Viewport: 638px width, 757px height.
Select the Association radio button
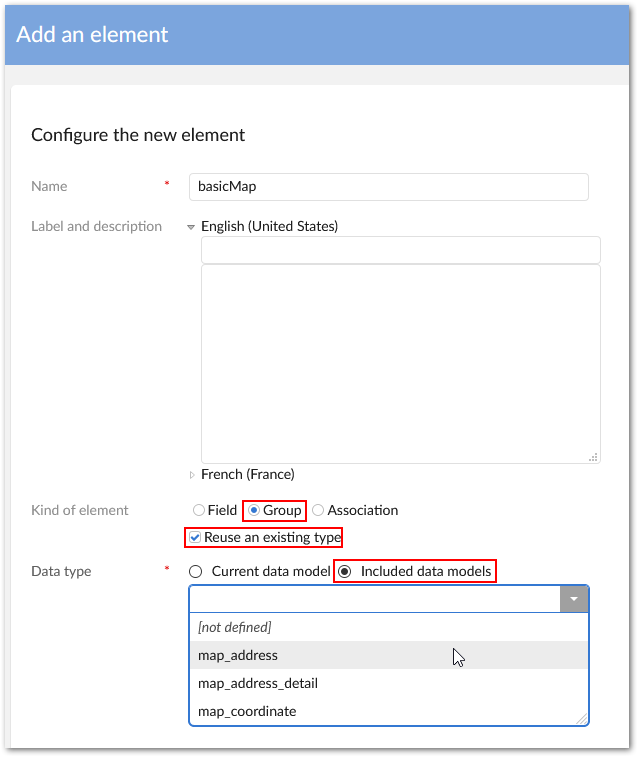click(x=318, y=510)
